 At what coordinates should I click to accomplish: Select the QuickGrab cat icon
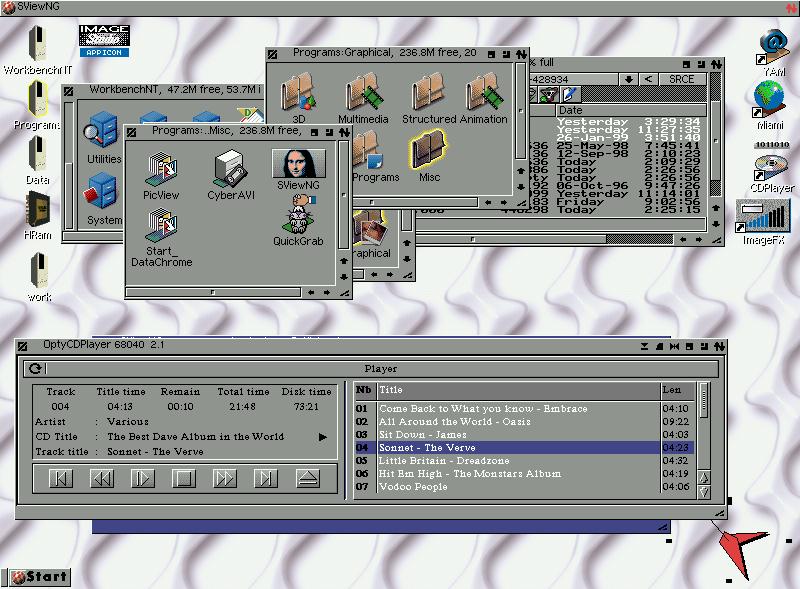pos(299,216)
